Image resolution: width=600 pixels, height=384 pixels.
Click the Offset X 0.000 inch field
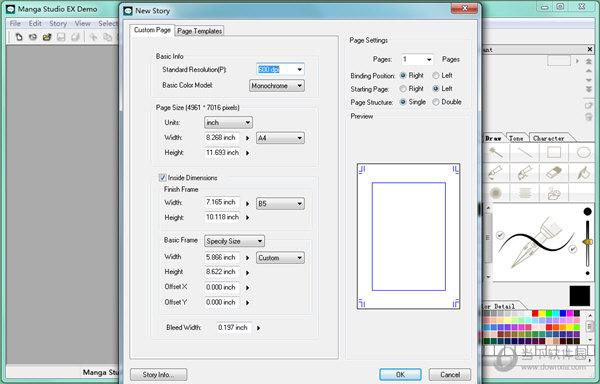pos(222,287)
